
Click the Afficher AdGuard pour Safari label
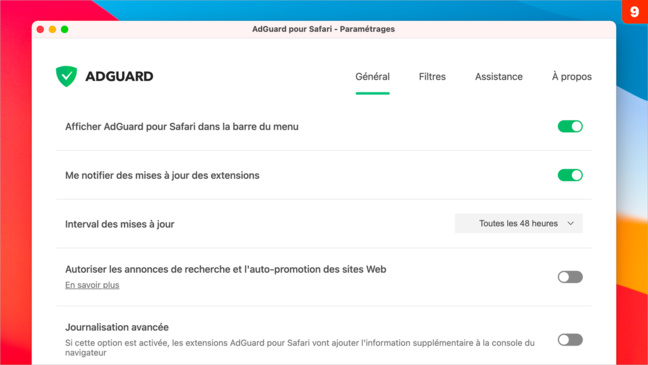(x=182, y=126)
